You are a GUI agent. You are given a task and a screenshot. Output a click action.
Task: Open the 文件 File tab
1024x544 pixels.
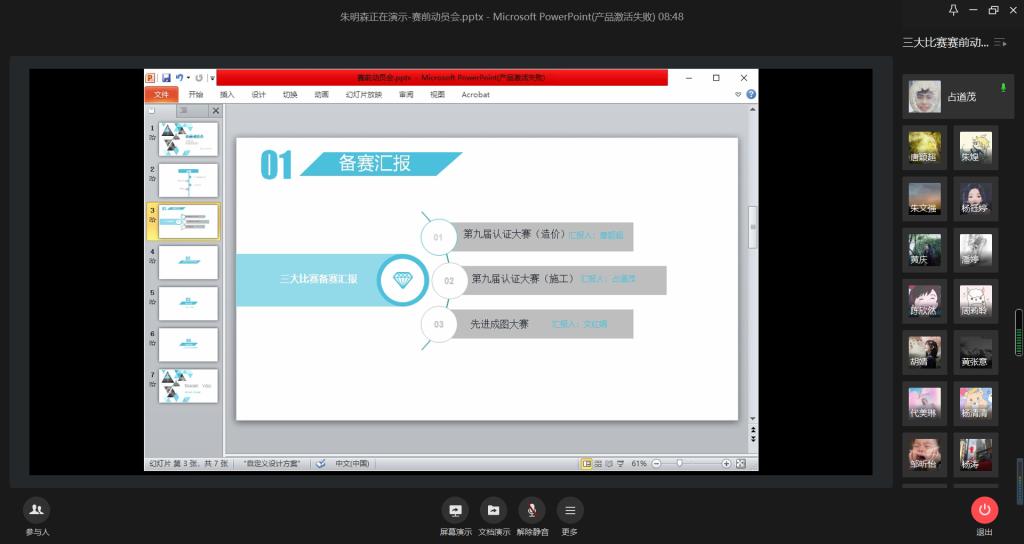[161, 94]
